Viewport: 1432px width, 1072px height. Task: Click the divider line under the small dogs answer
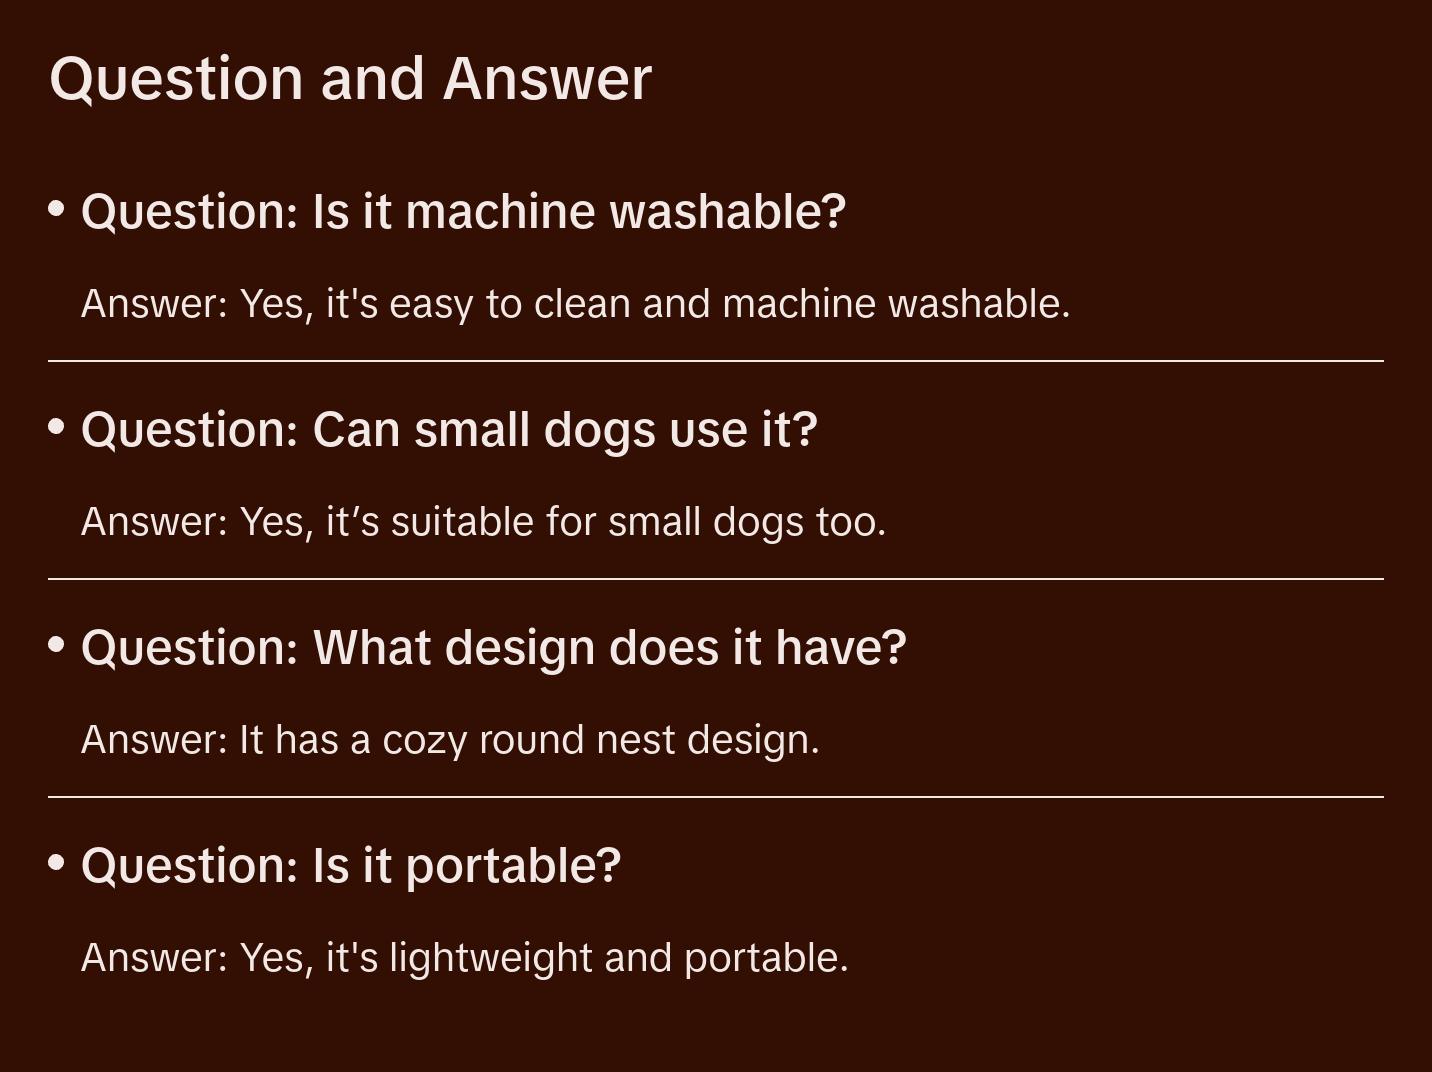tap(716, 579)
